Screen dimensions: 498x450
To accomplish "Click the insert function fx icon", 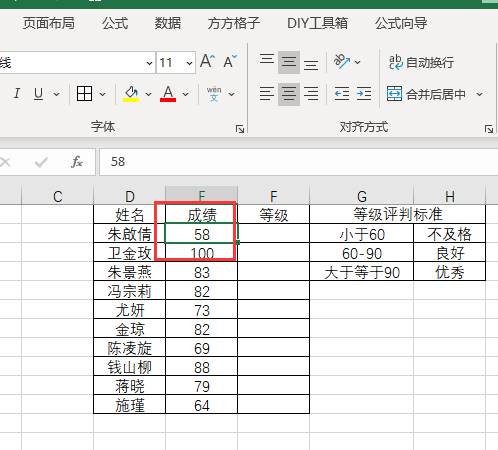I will click(77, 162).
